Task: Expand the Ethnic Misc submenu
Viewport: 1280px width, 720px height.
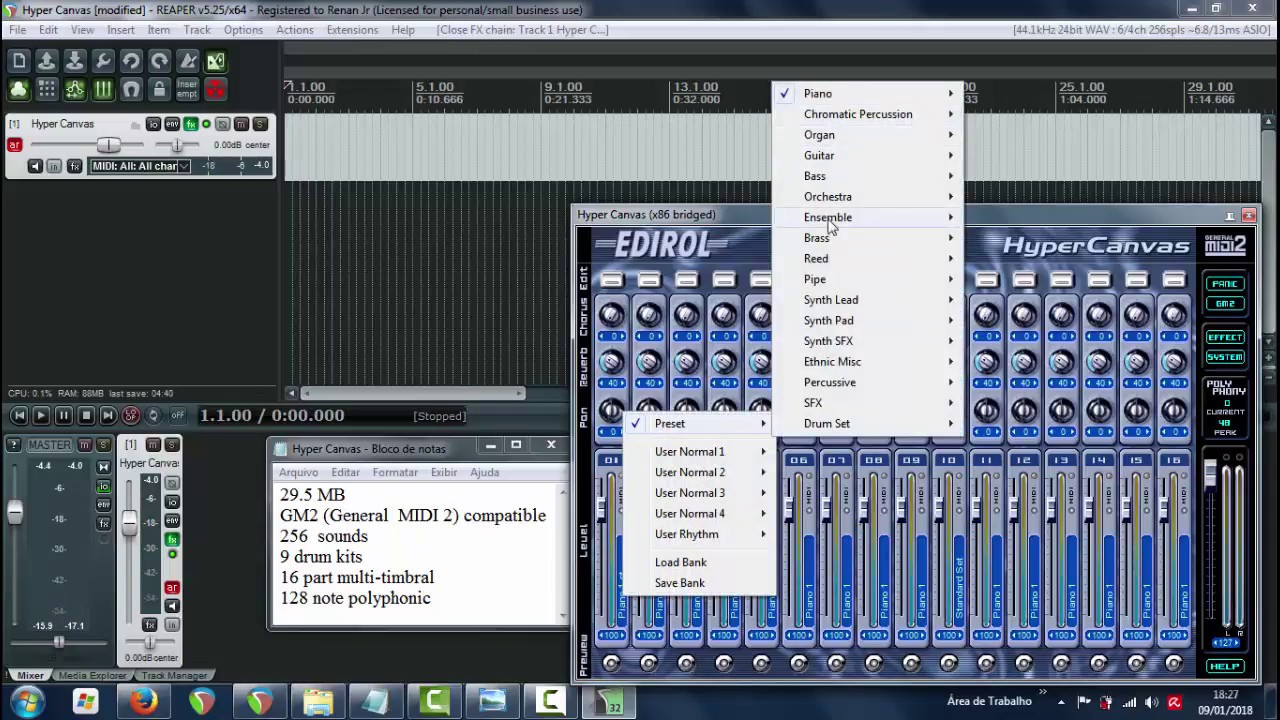Action: (868, 362)
